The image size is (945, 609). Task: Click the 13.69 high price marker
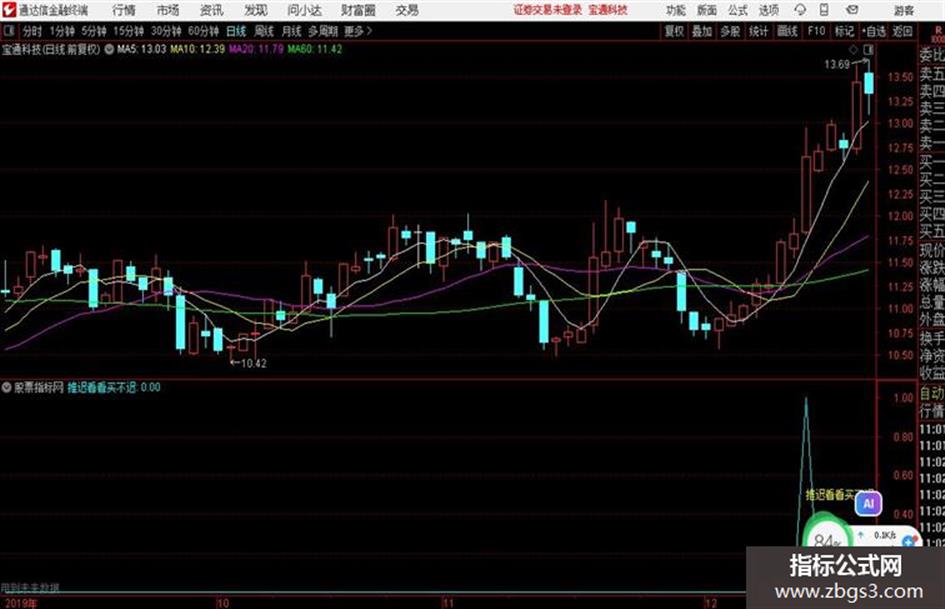[x=837, y=65]
